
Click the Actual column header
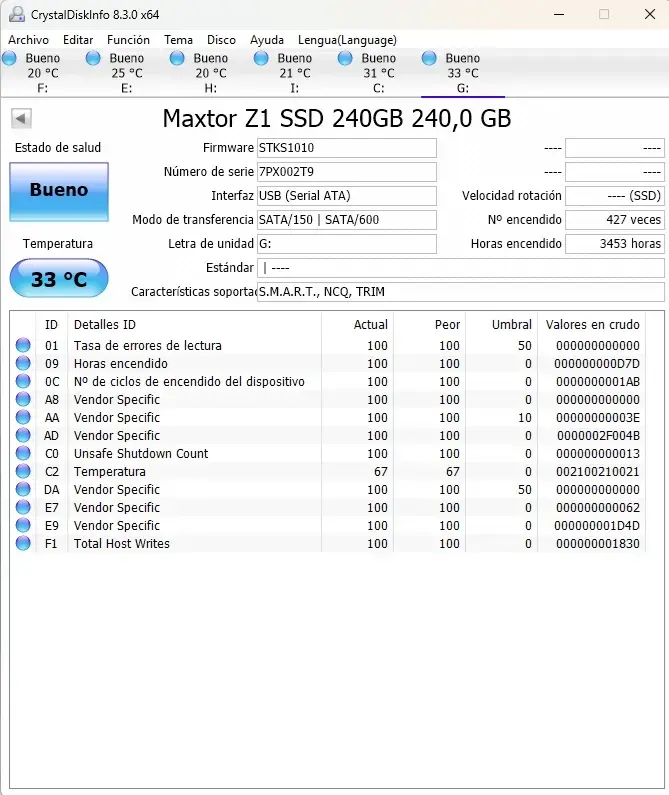(358, 324)
